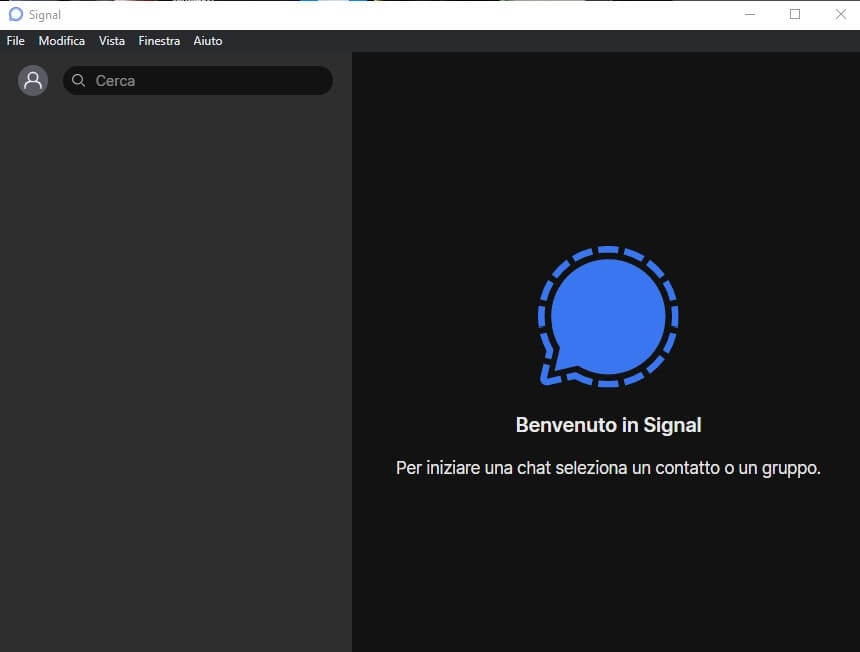Click the 'Benvenuto in Signal' heading

tap(608, 425)
